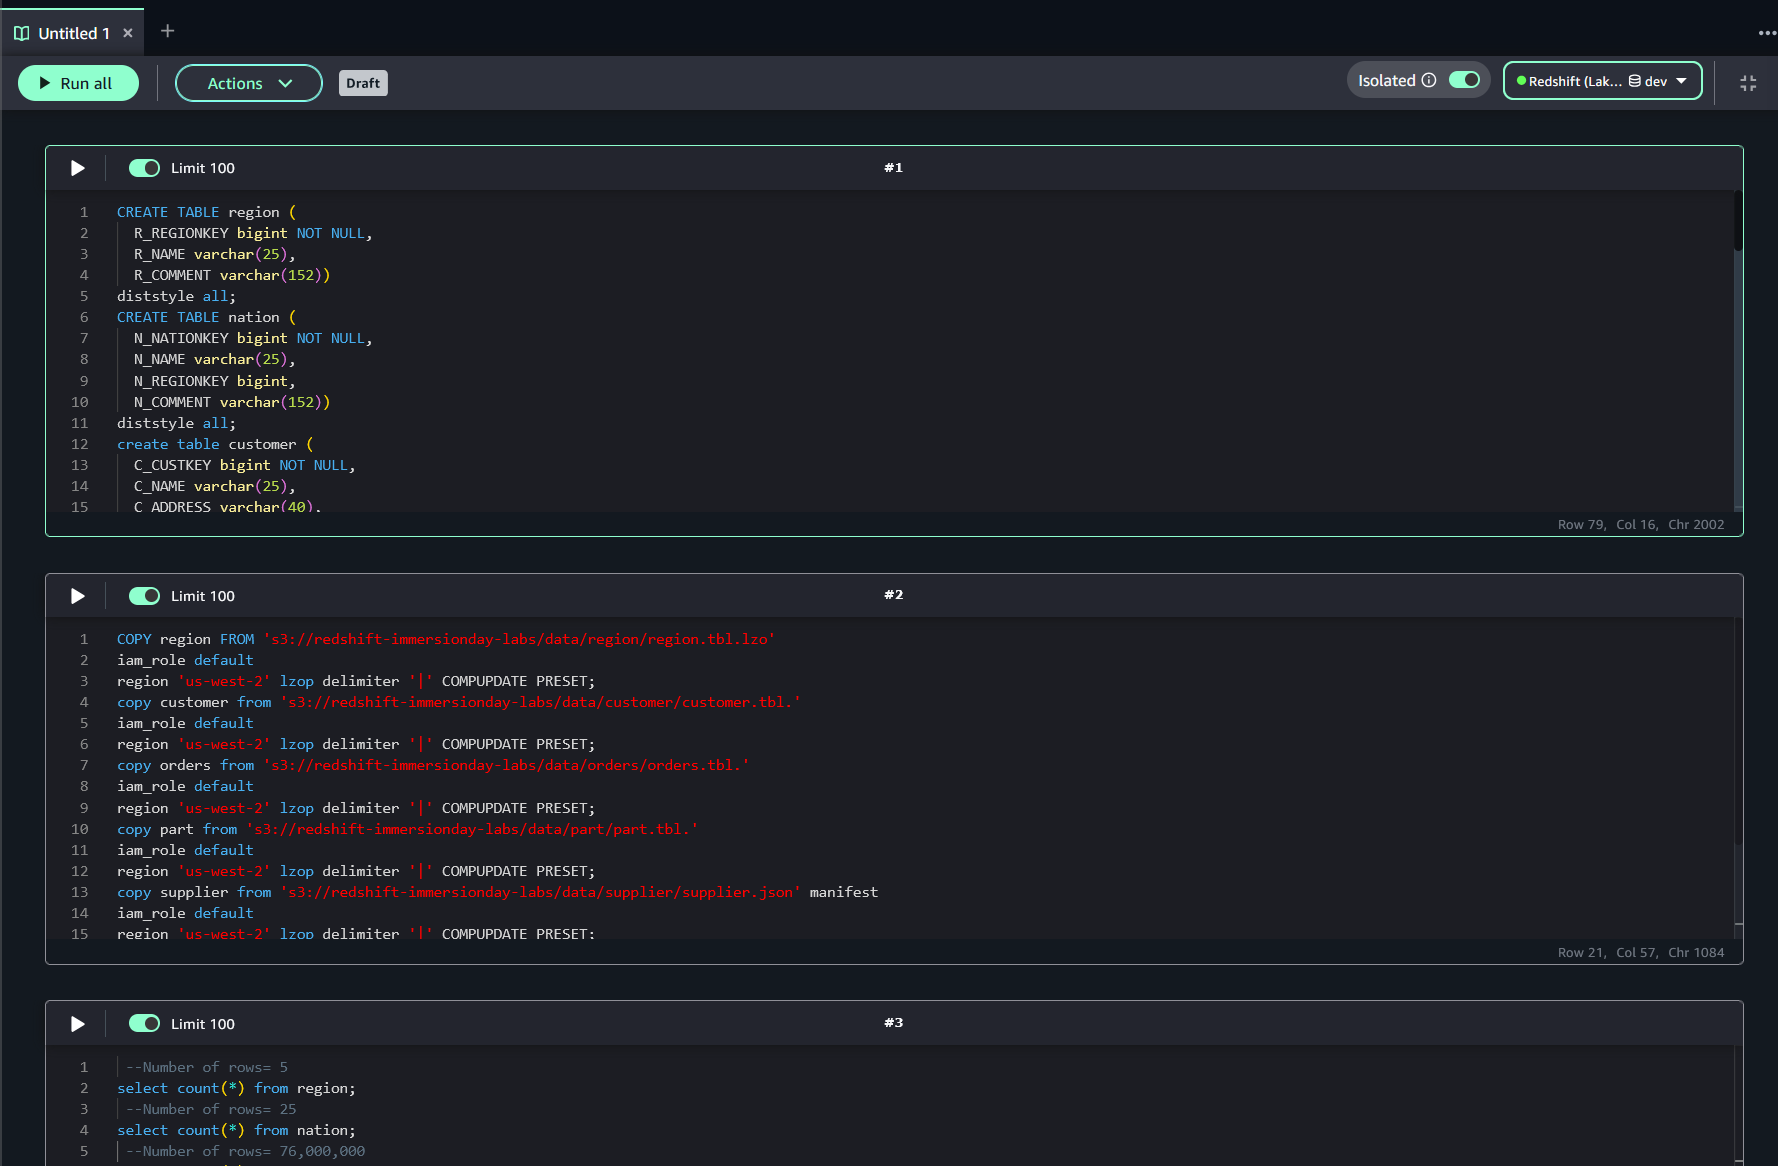
Task: Click the info icon next to Isolated
Action: [1430, 79]
